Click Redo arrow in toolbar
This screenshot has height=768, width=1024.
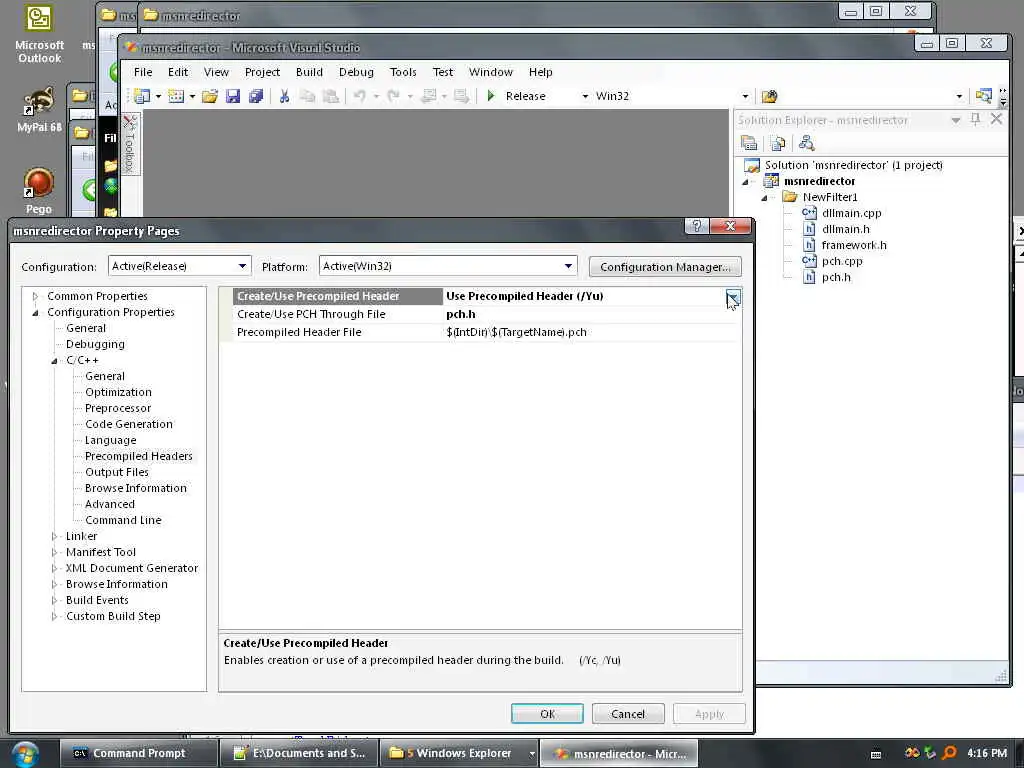click(x=393, y=96)
